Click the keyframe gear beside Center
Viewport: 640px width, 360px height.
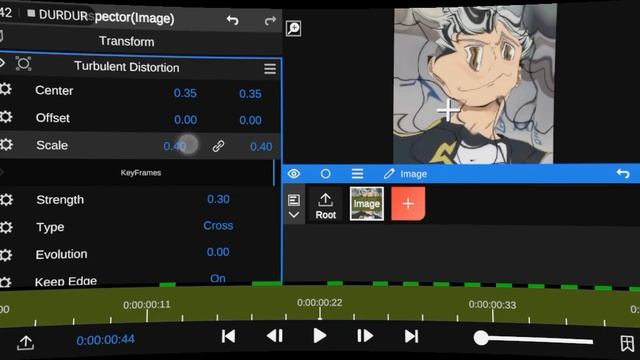[x=5, y=89]
